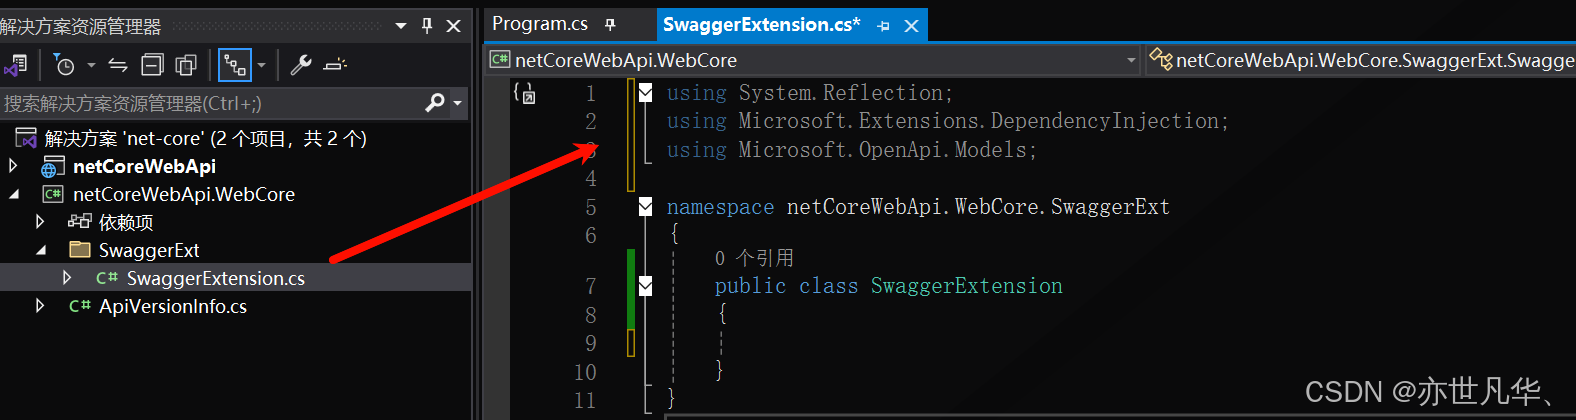This screenshot has height=420, width=1576.
Task: Open the project dropdown netCoreWebApi.WebCore
Action: click(1131, 60)
